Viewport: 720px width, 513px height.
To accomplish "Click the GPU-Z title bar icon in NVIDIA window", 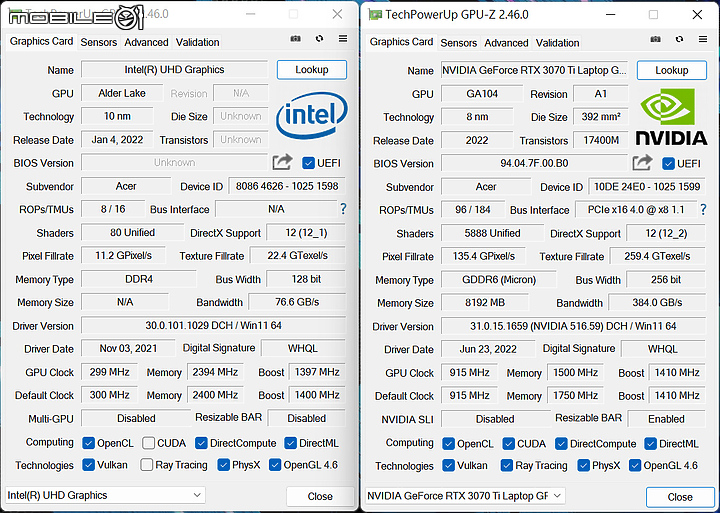I will pyautogui.click(x=375, y=15).
